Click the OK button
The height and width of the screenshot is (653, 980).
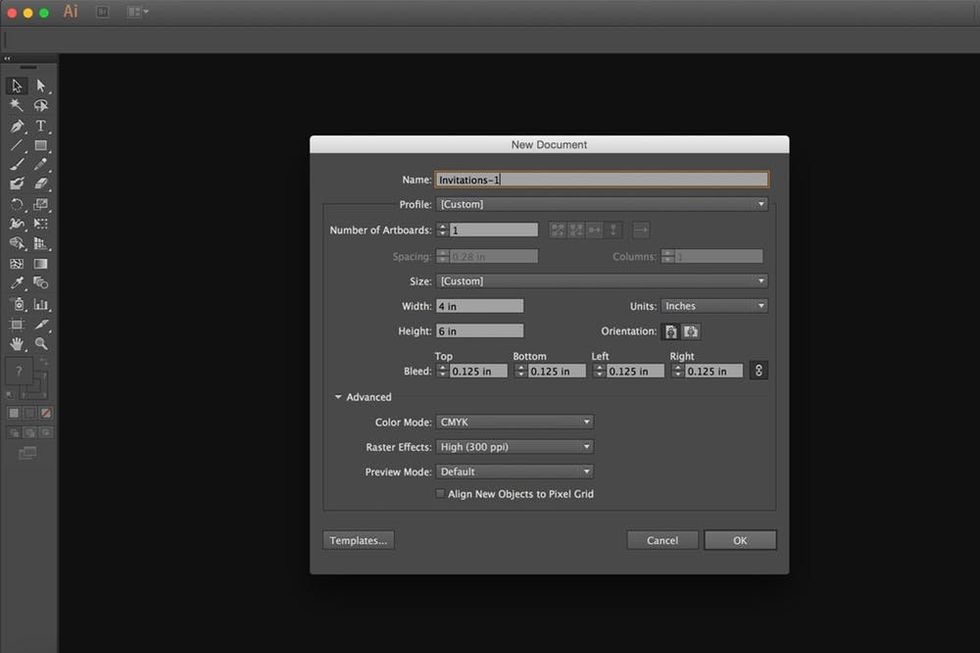(740, 540)
